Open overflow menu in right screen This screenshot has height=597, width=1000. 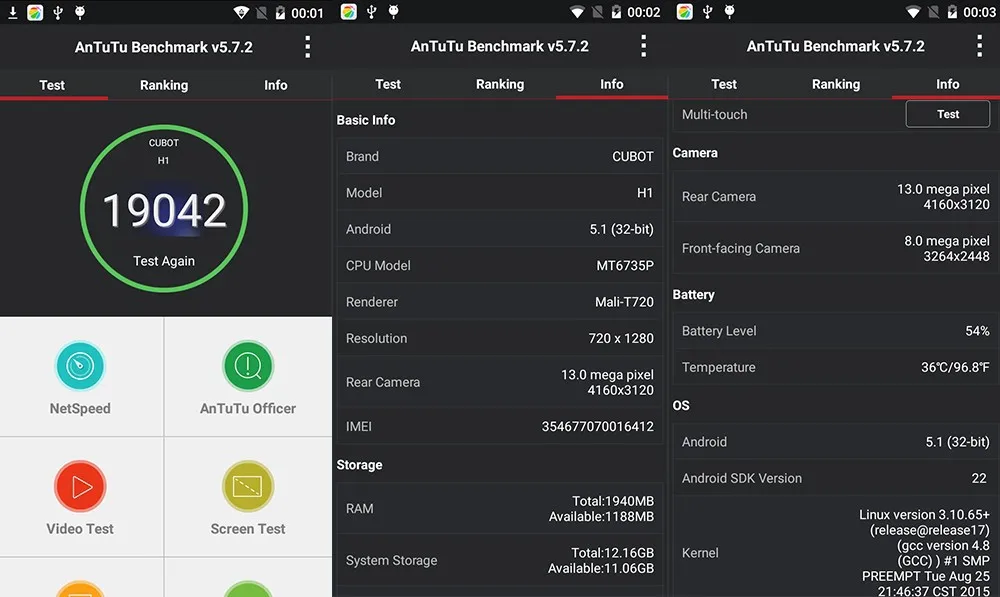980,46
